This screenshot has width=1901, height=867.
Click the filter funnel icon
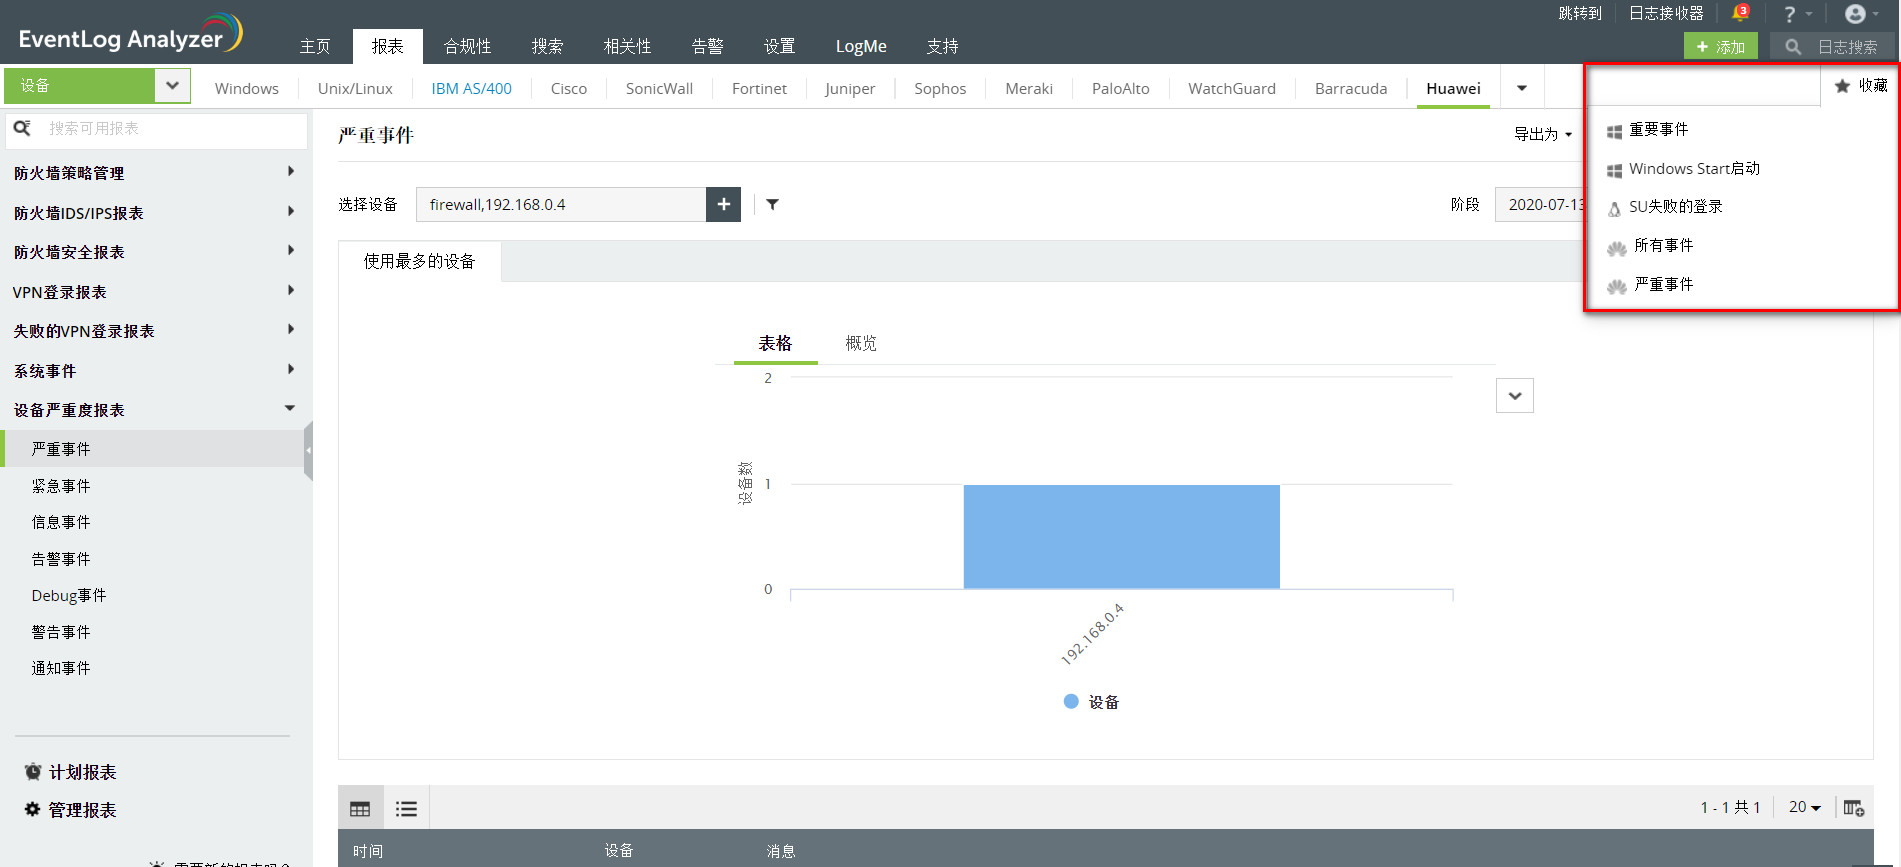pos(772,204)
